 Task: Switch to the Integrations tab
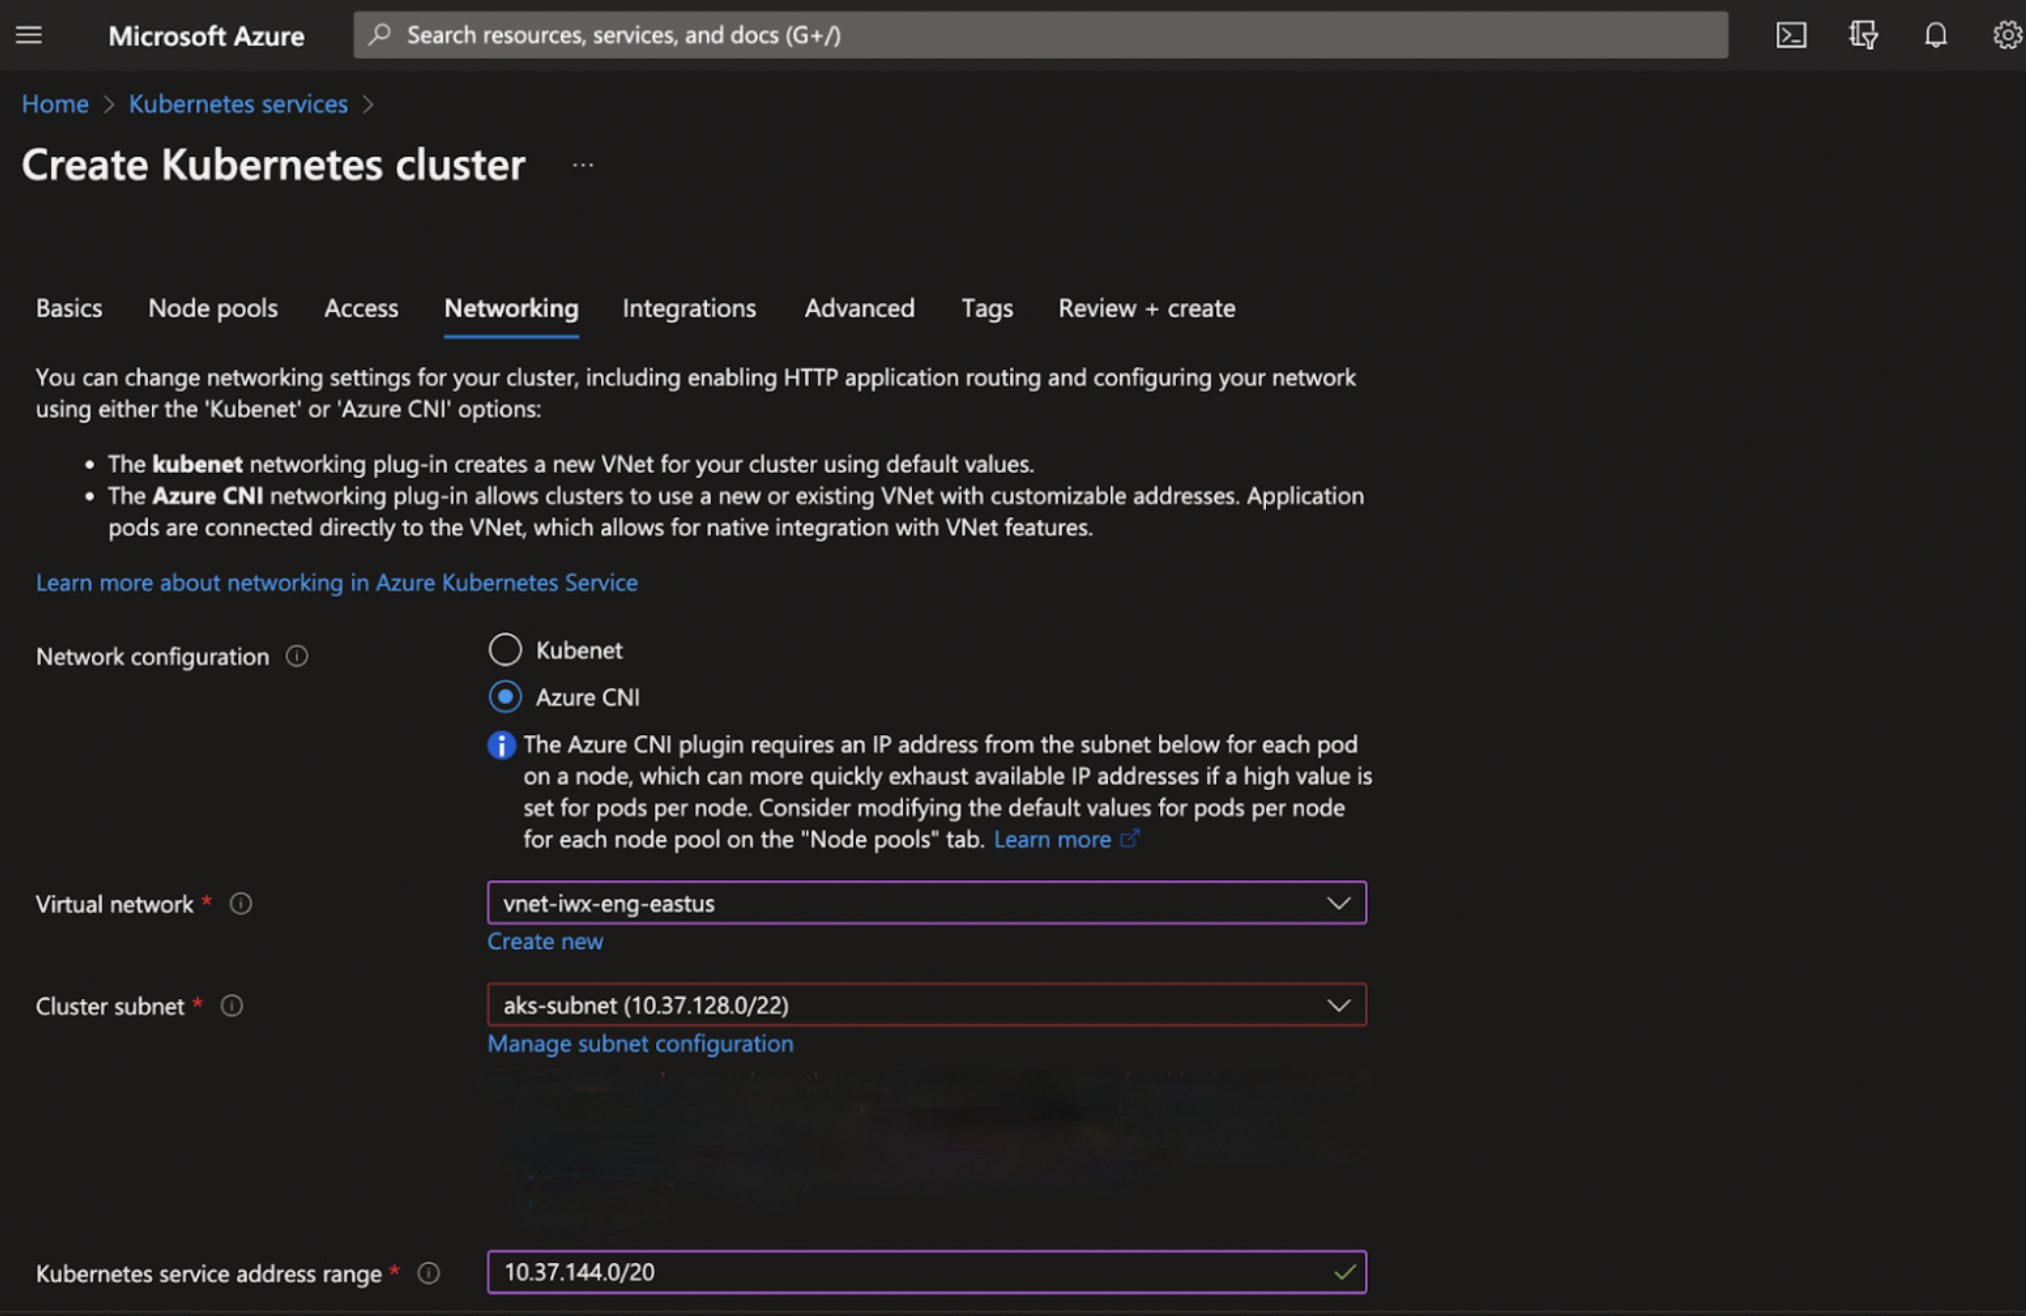click(x=689, y=308)
